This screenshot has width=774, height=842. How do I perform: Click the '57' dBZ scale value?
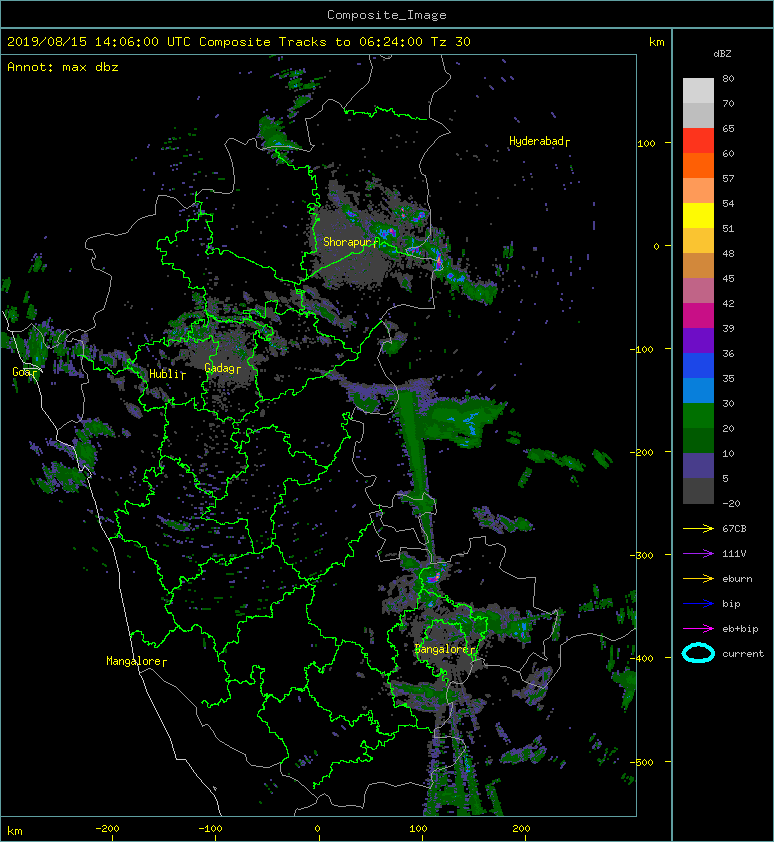click(728, 178)
